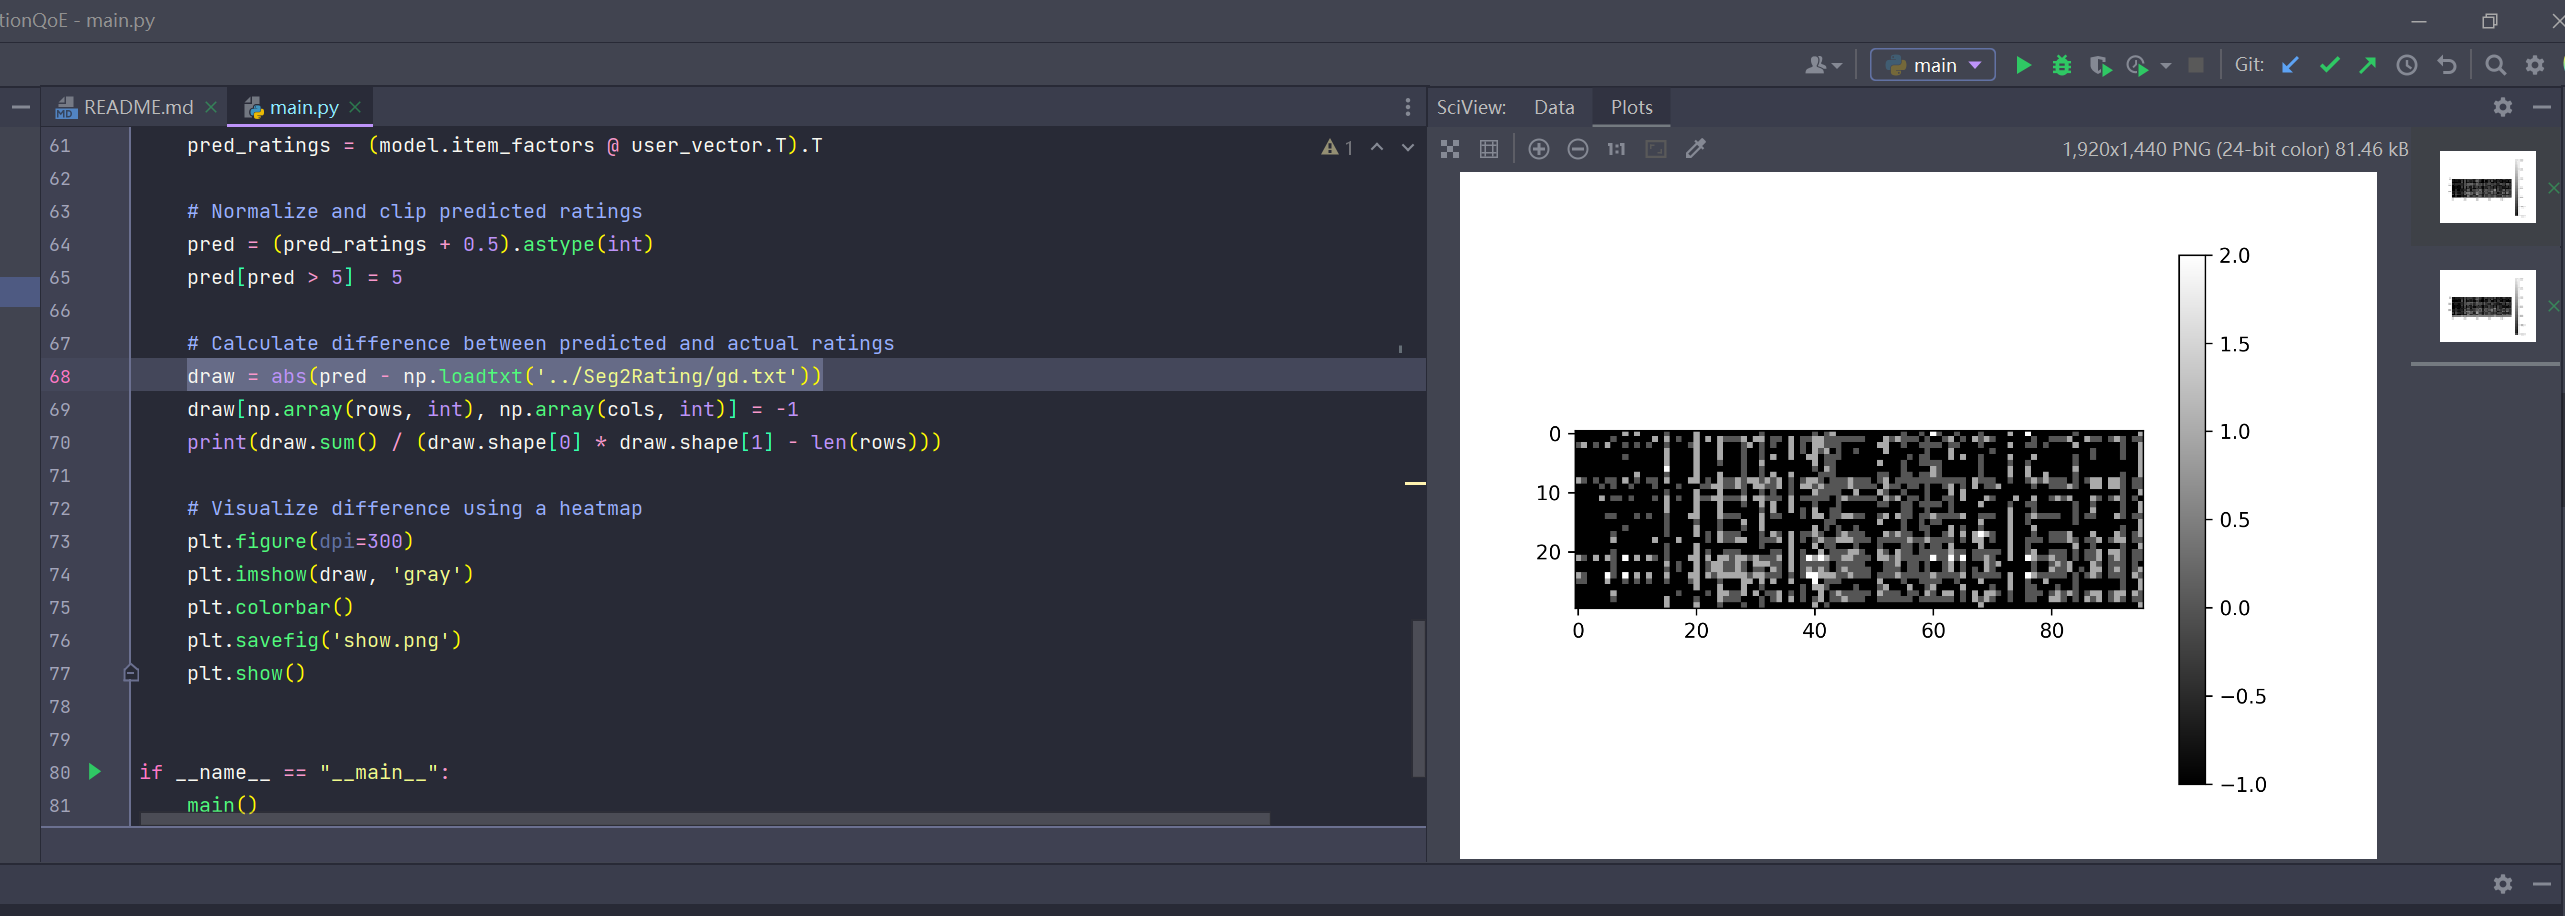Click the grayscale colorbar in plot
The width and height of the screenshot is (2565, 916).
click(x=2192, y=520)
